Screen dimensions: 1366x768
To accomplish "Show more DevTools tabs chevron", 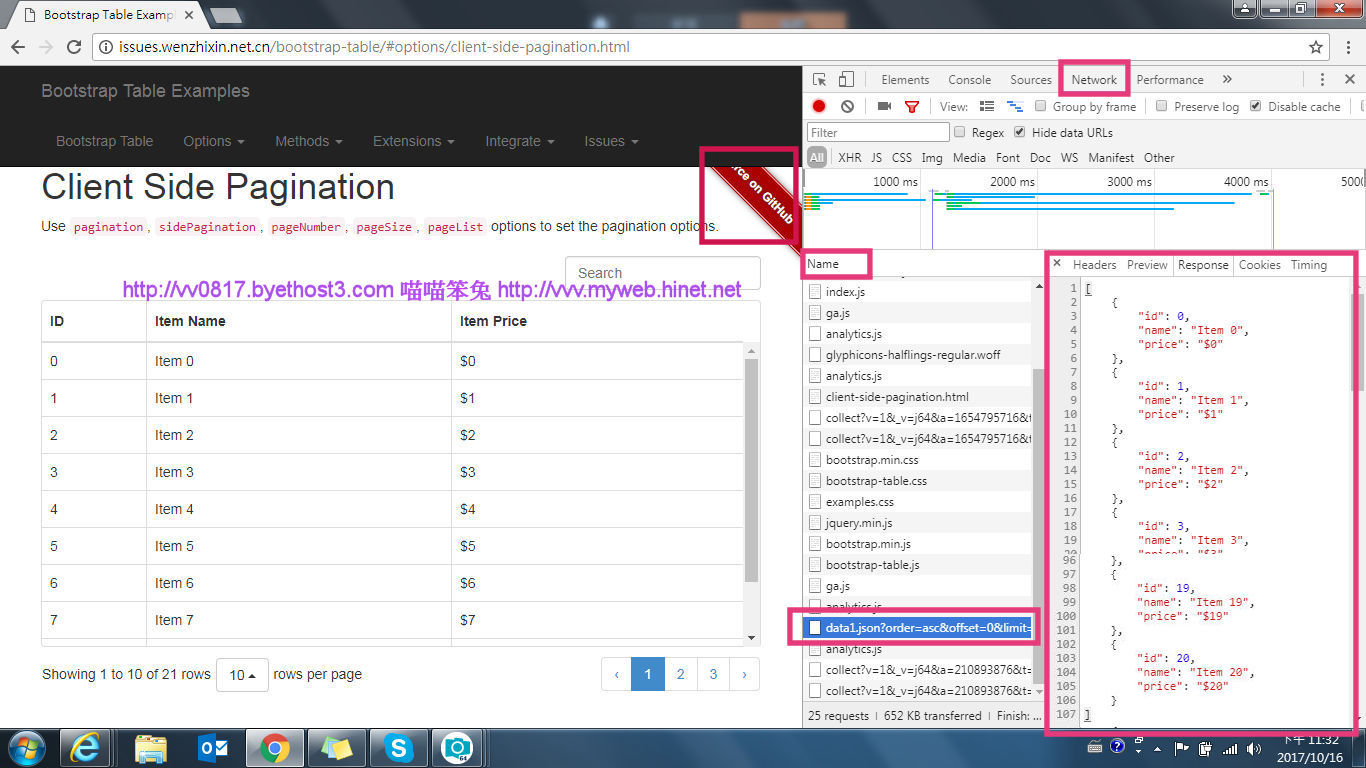I will pyautogui.click(x=1227, y=80).
